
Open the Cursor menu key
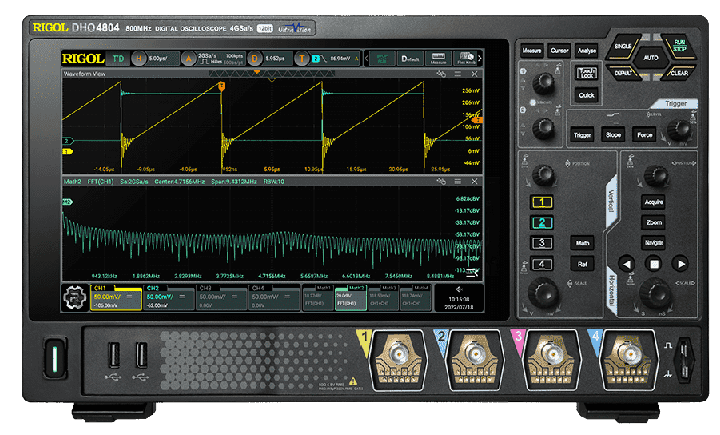559,50
